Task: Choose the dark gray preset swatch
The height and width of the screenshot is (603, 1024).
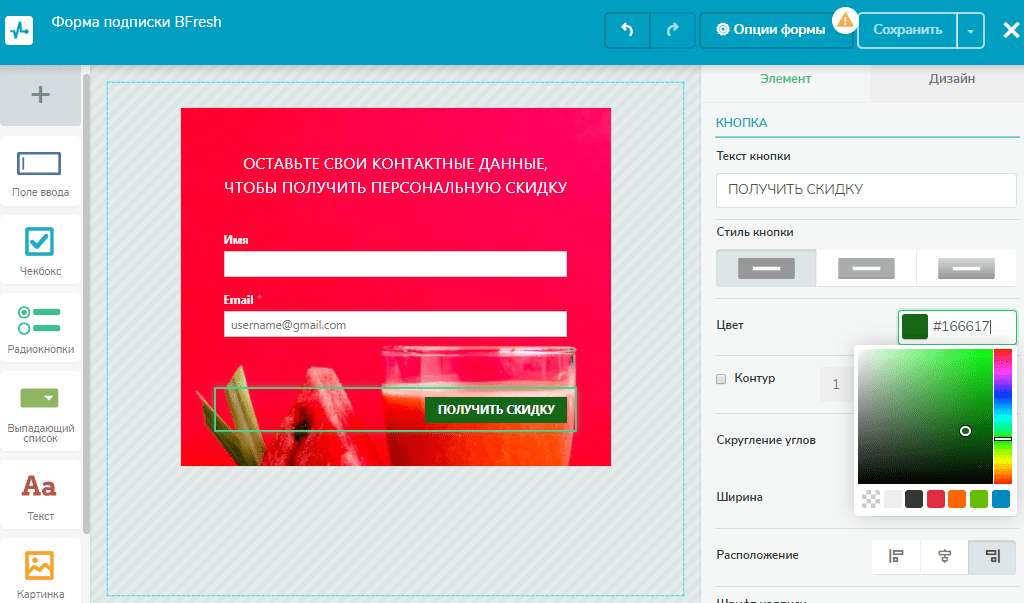Action: pos(914,499)
